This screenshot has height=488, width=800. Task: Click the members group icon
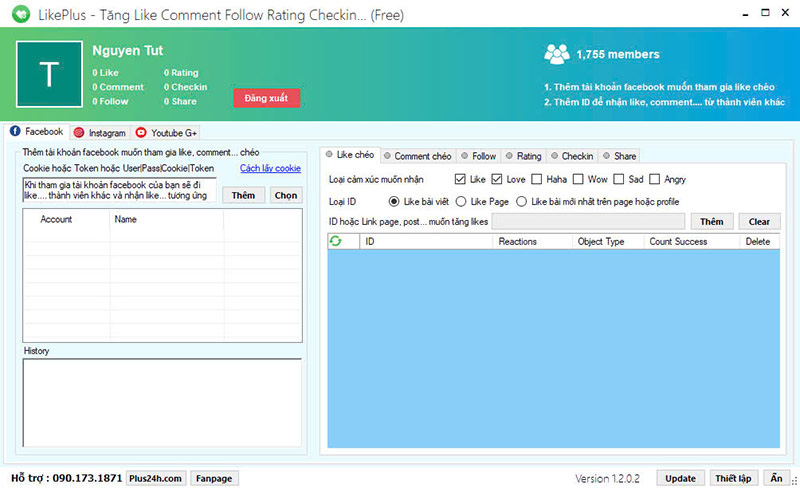click(x=557, y=54)
